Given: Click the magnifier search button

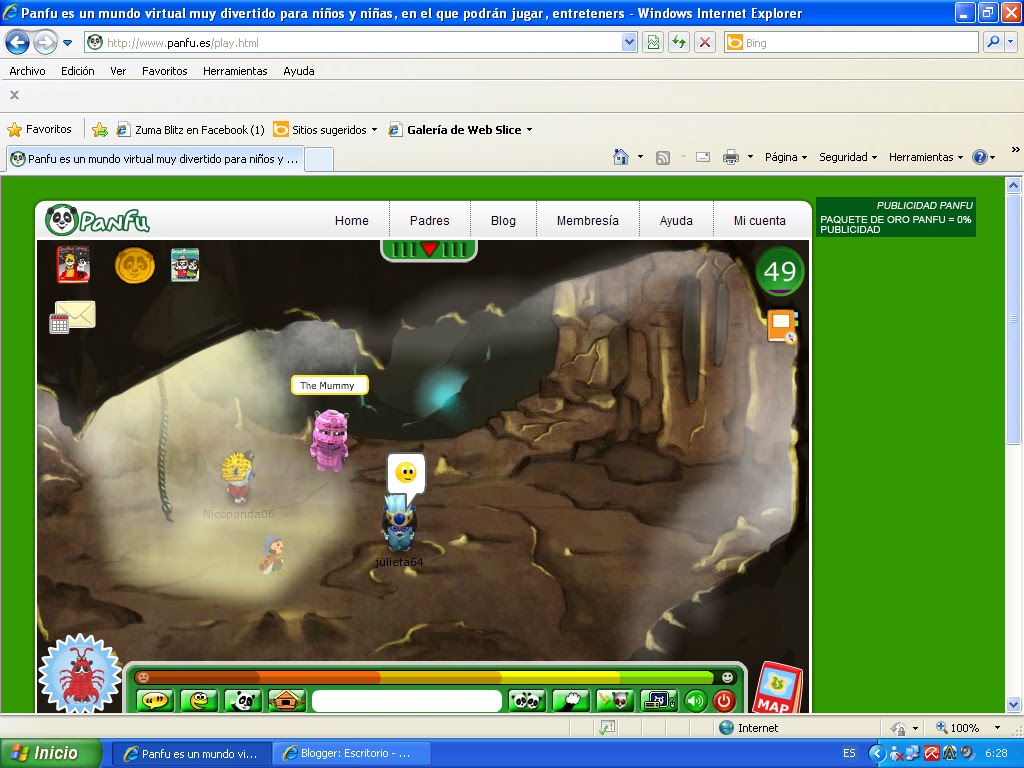Looking at the screenshot, I should click(x=993, y=42).
